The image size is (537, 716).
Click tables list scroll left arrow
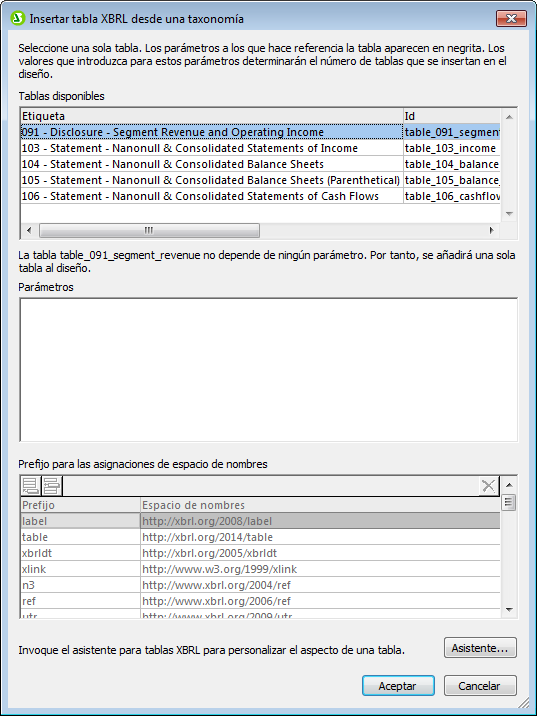29,230
